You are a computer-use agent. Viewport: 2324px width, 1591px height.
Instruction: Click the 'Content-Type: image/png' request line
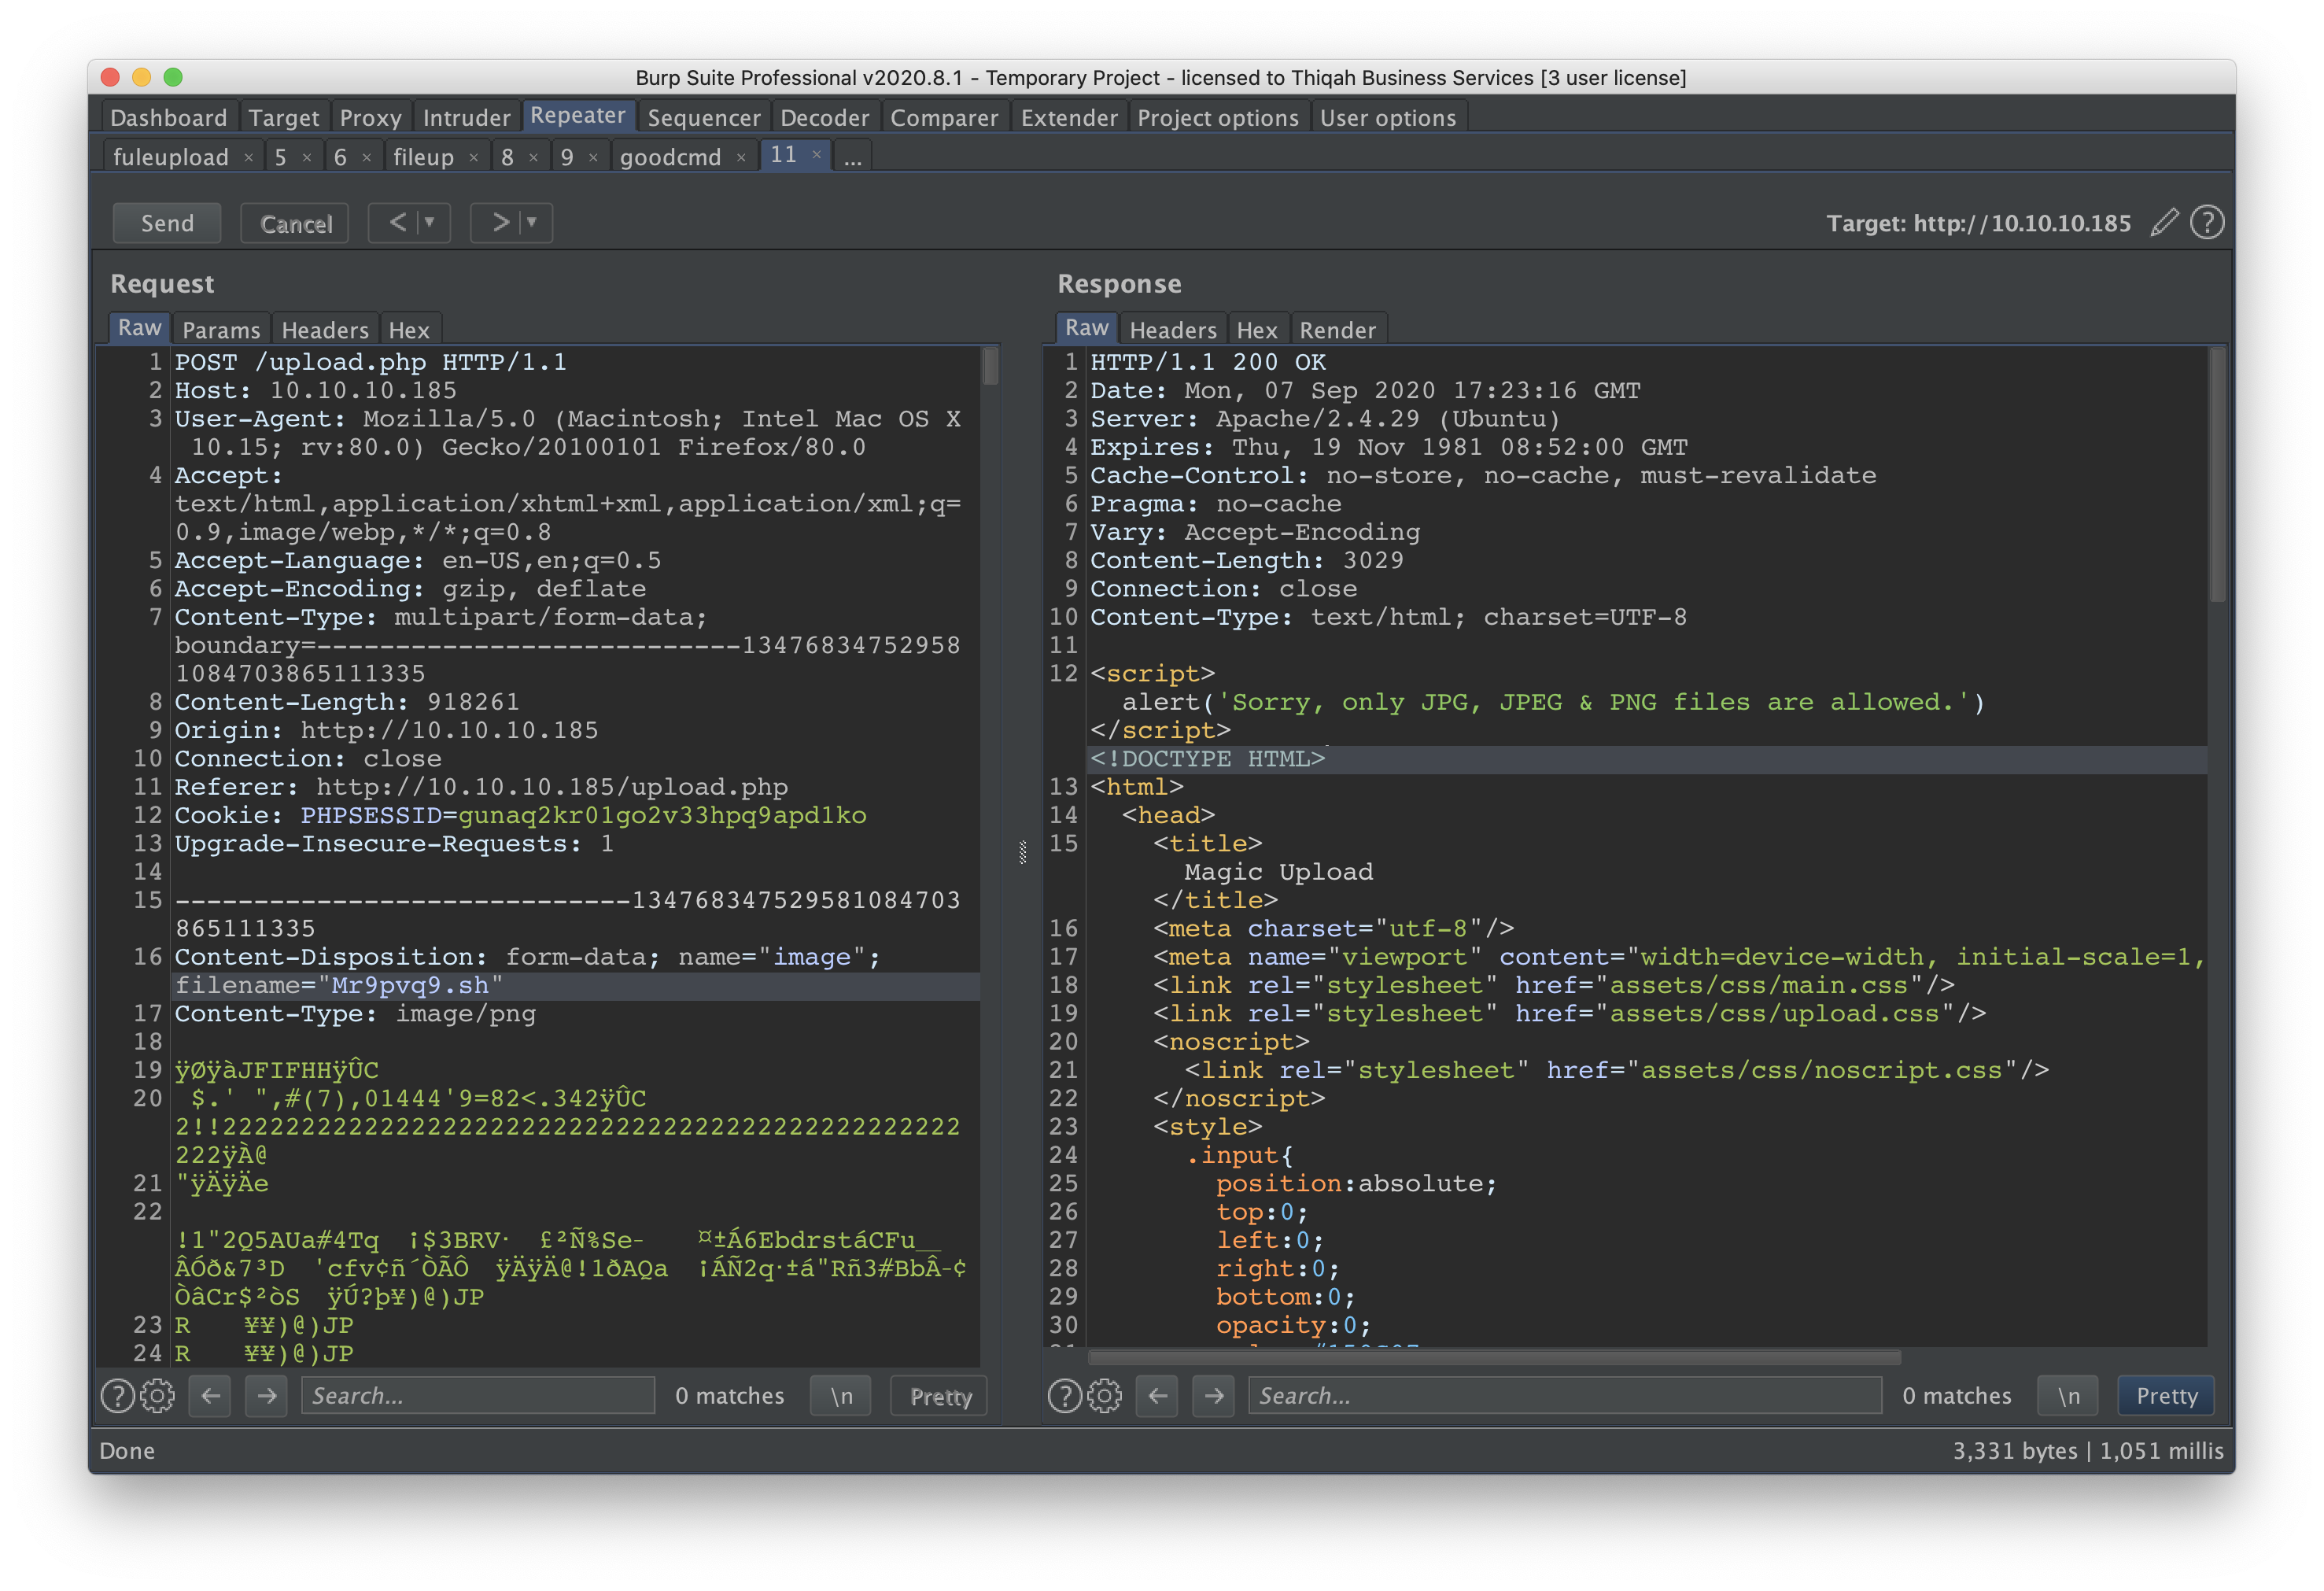coord(355,1014)
